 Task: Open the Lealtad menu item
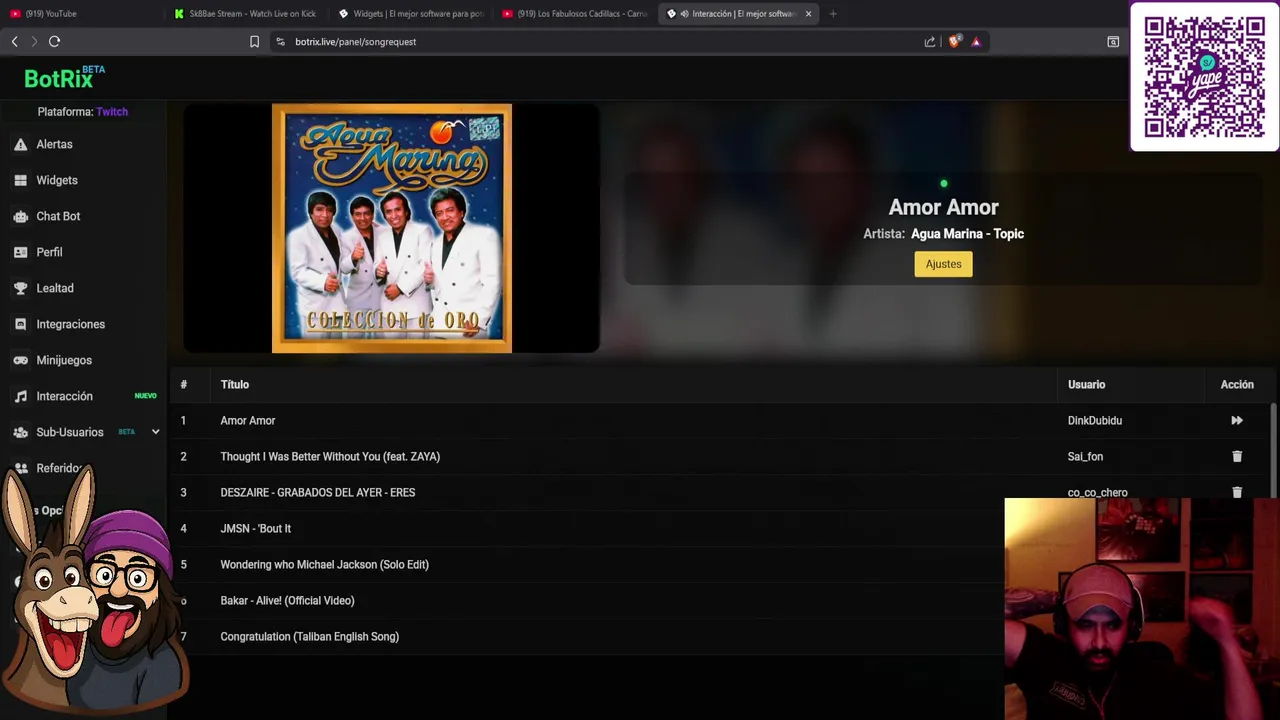tap(55, 288)
